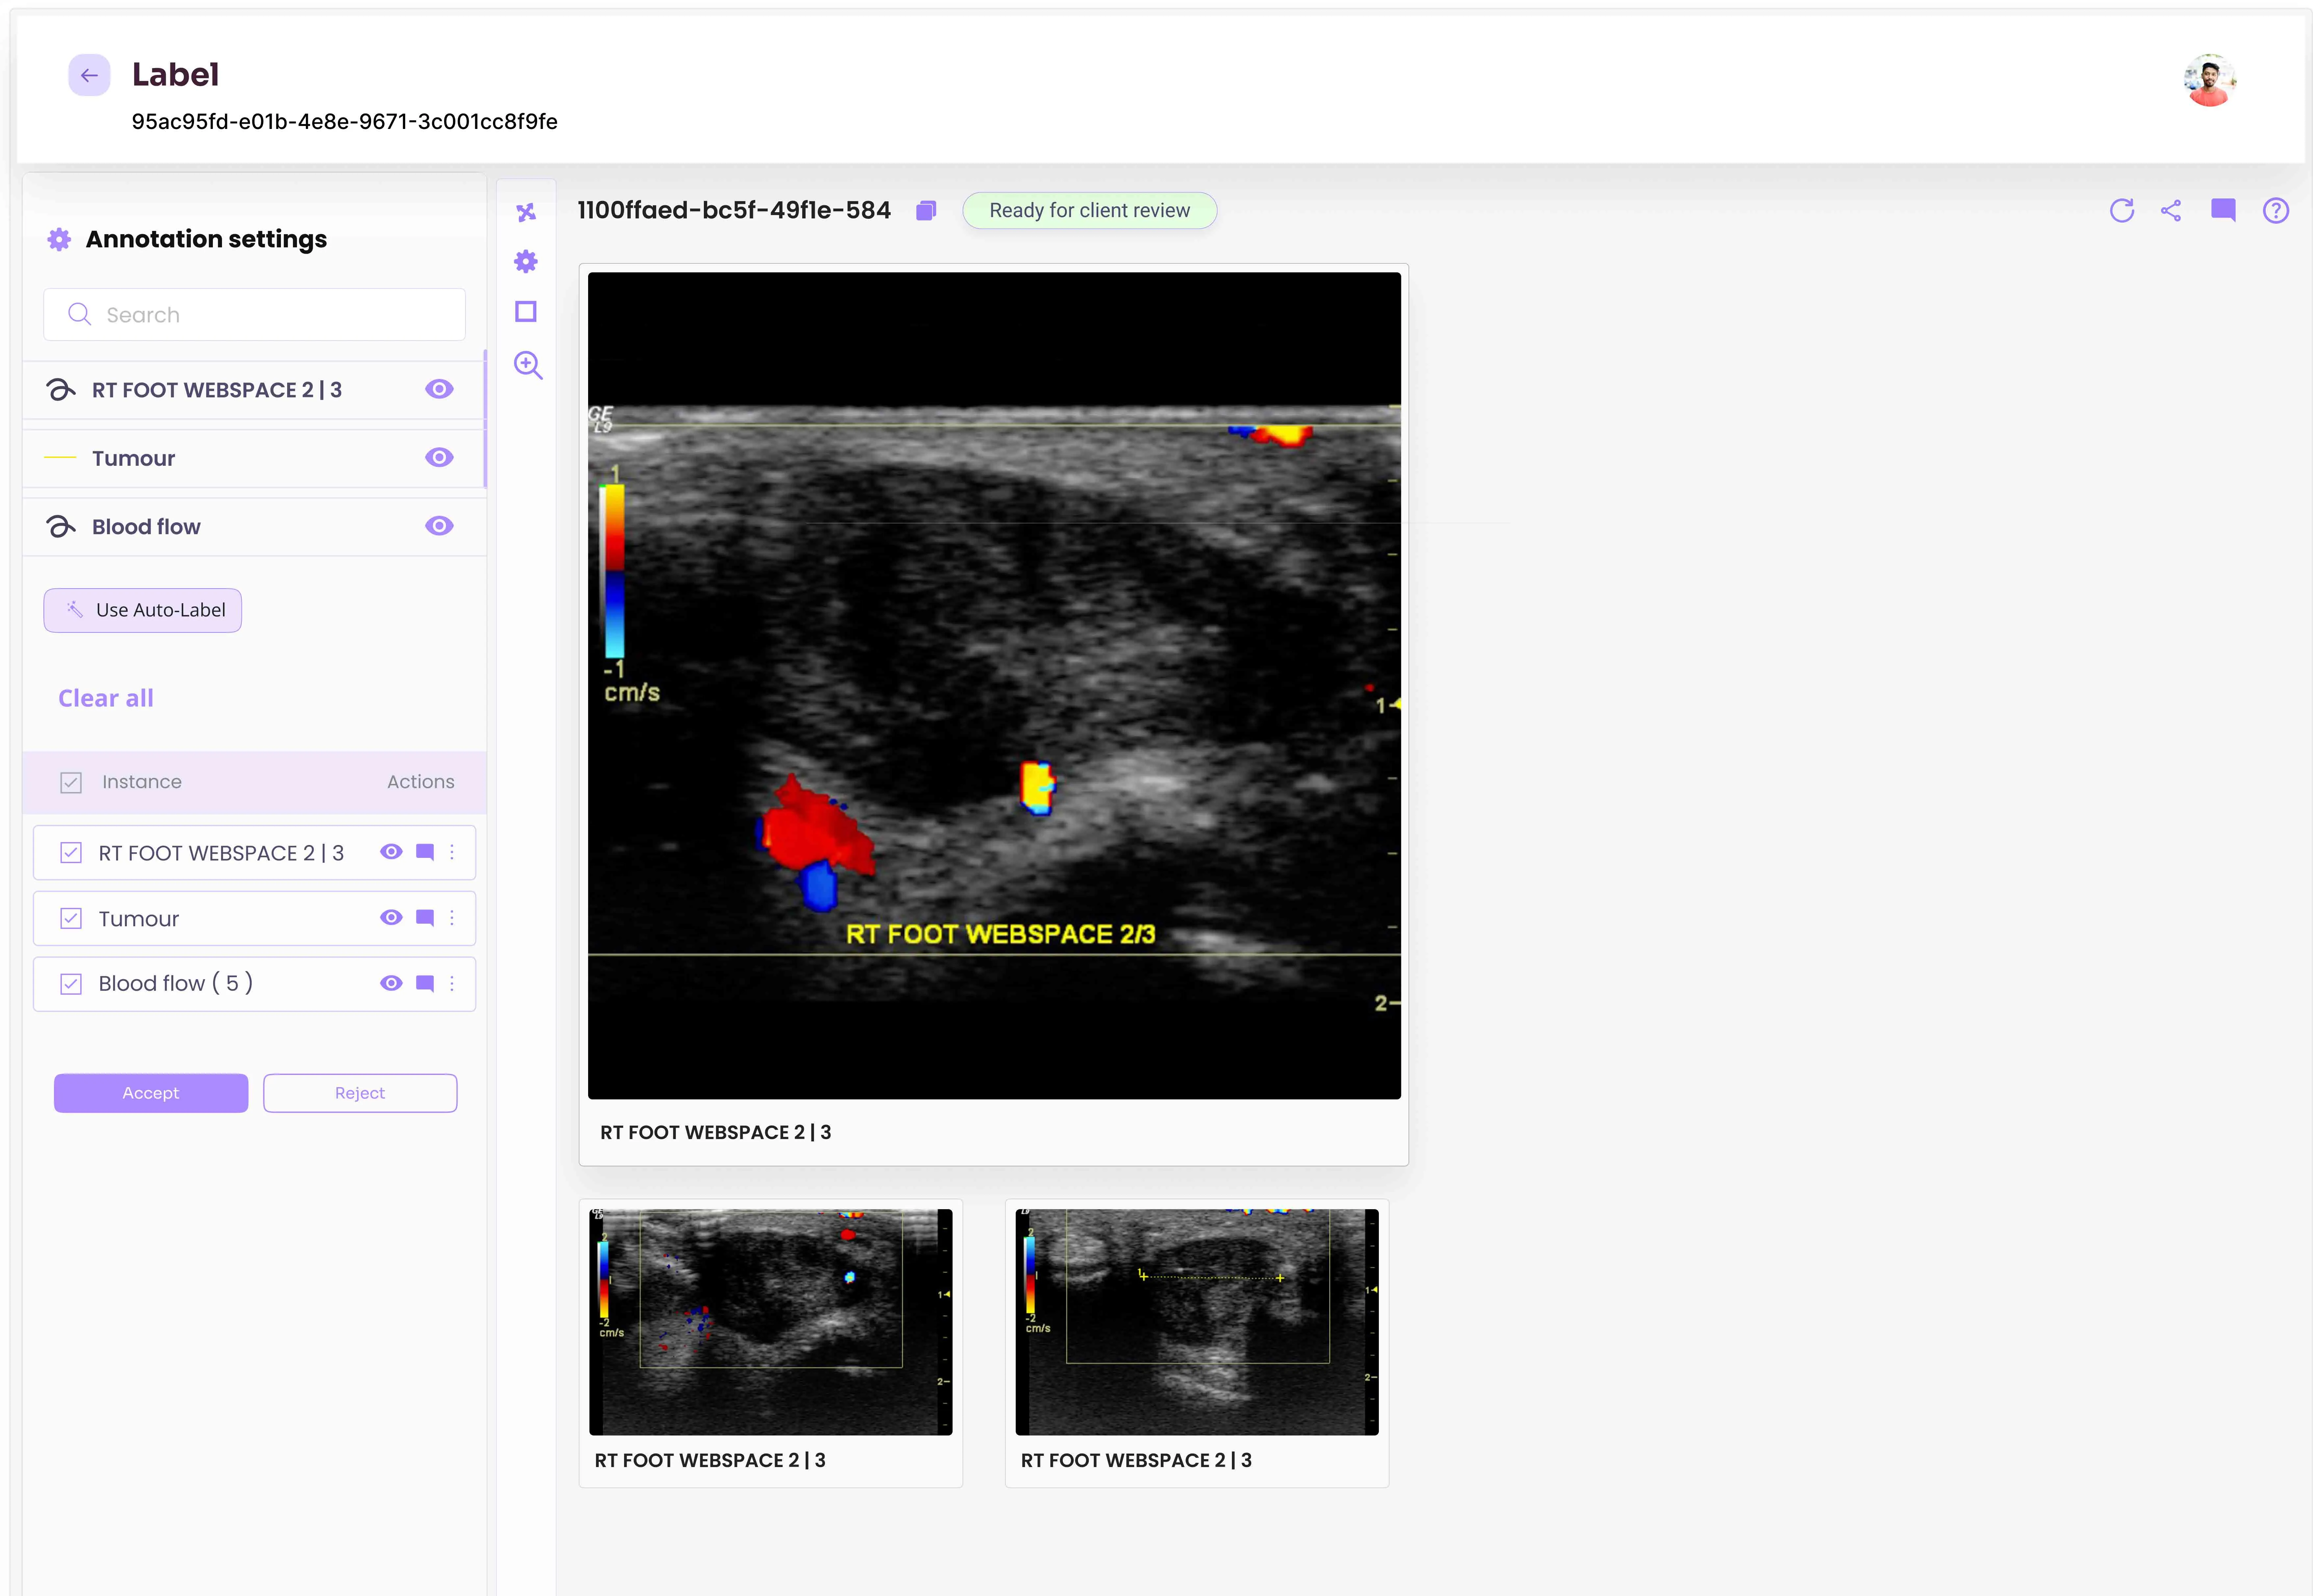Click the freehand icon beside RT FOOT WEBSPACE class

point(61,390)
